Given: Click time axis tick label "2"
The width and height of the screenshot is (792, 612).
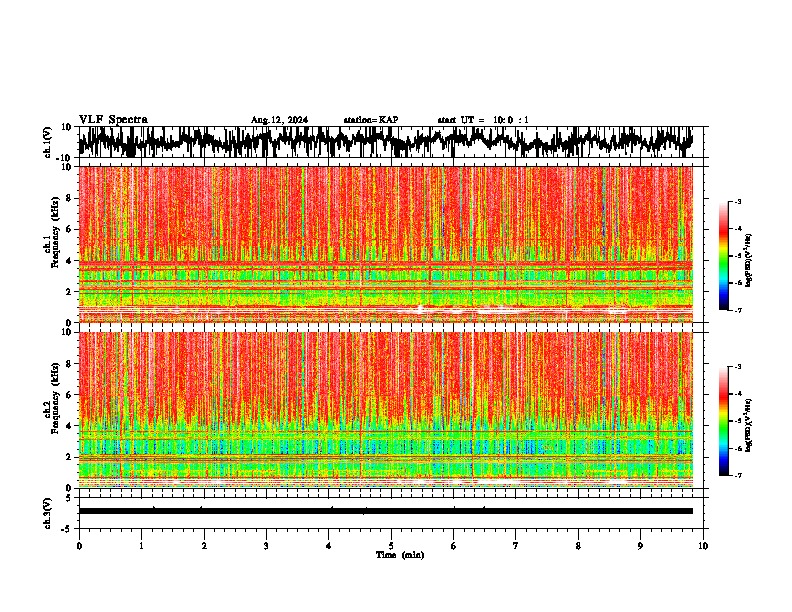Looking at the screenshot, I should click(204, 546).
